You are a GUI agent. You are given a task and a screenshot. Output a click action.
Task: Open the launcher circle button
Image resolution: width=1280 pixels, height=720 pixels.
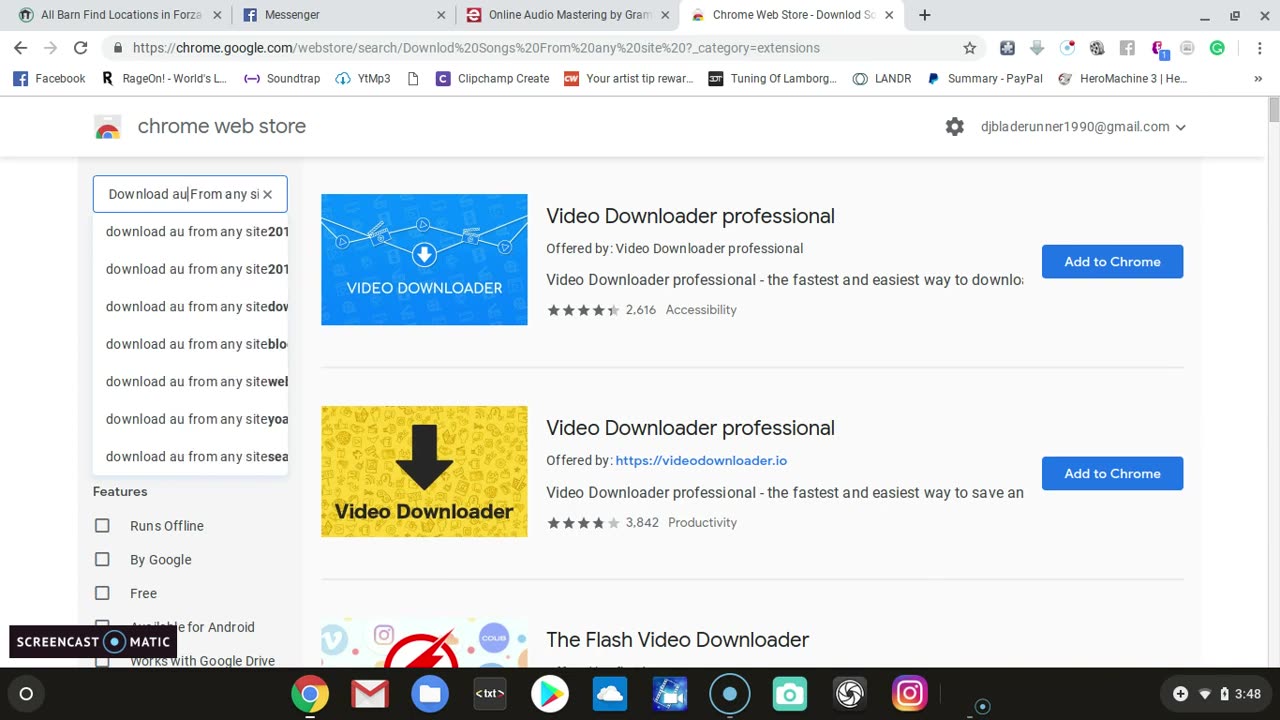pyautogui.click(x=26, y=694)
